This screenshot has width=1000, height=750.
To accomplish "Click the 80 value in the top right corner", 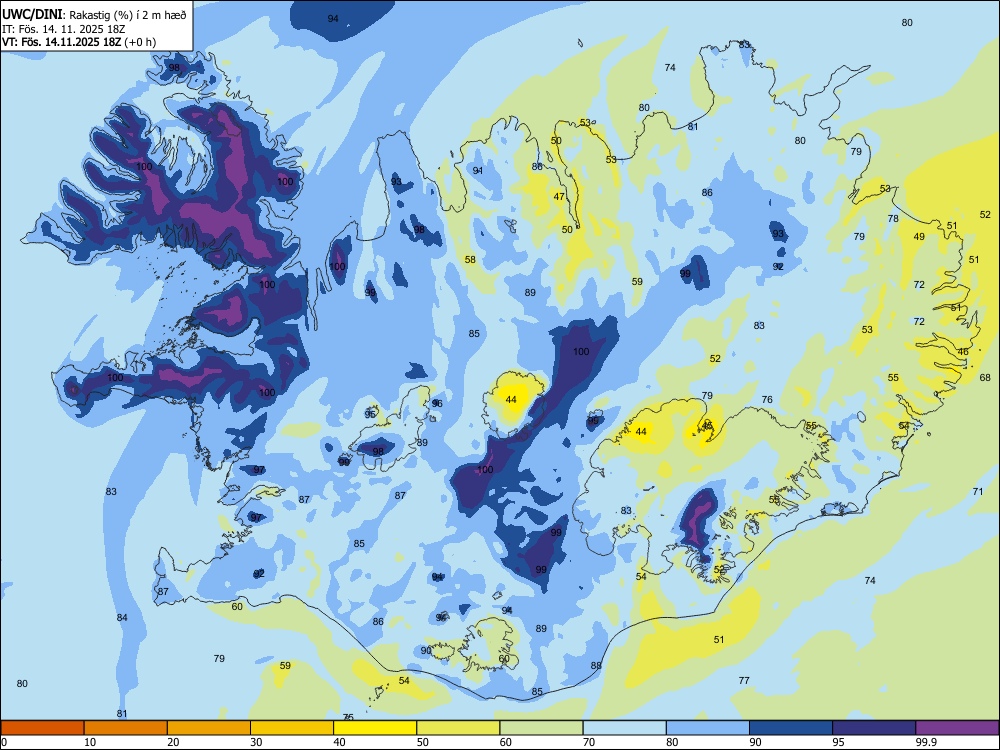I will tap(907, 22).
